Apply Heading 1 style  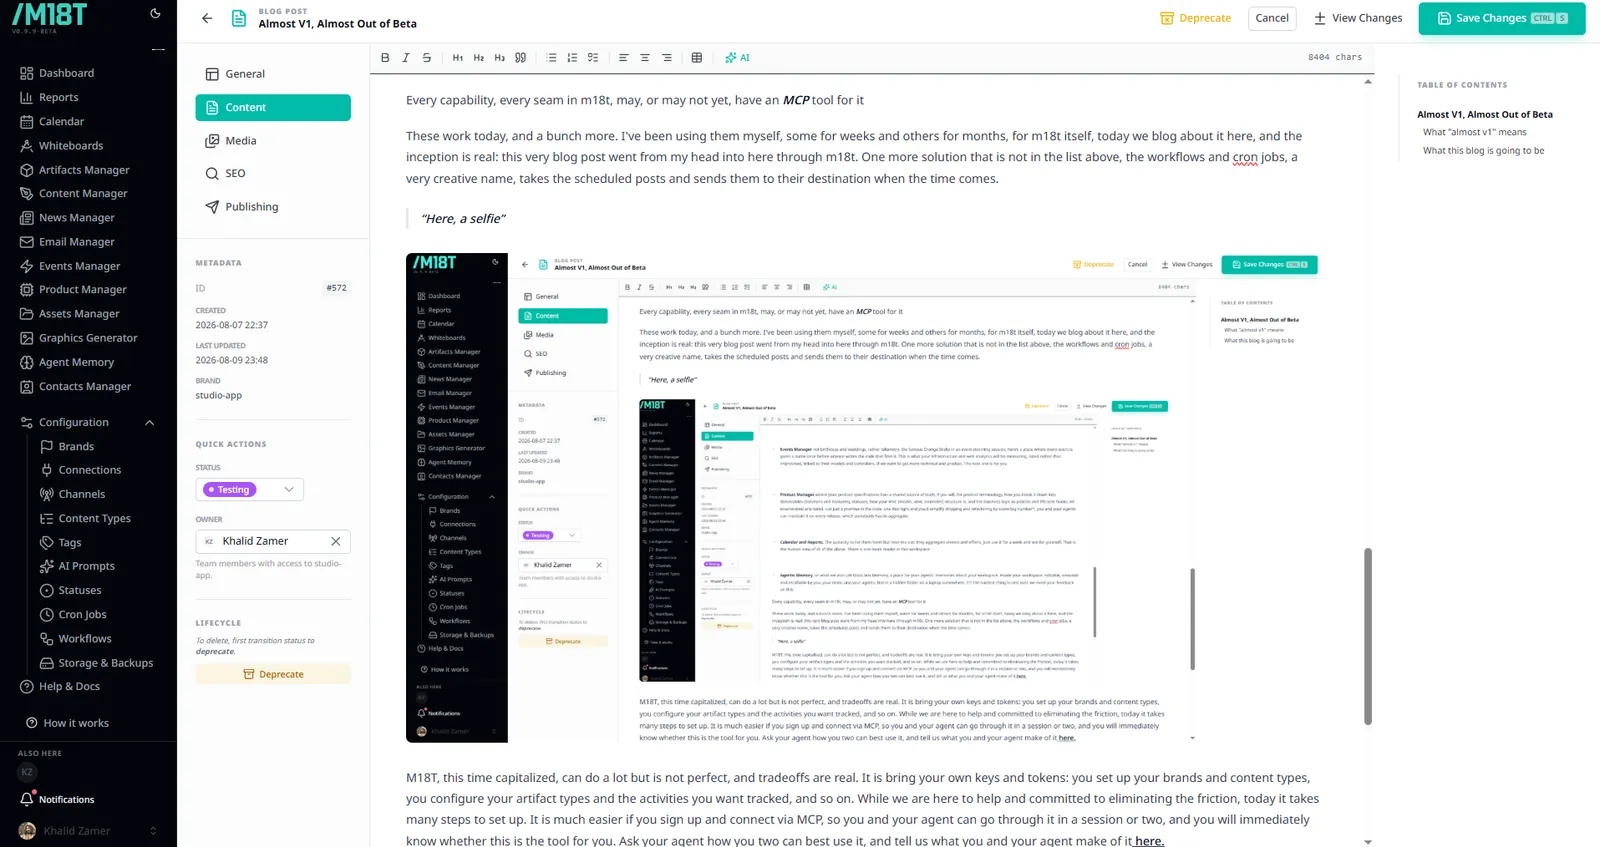click(458, 58)
